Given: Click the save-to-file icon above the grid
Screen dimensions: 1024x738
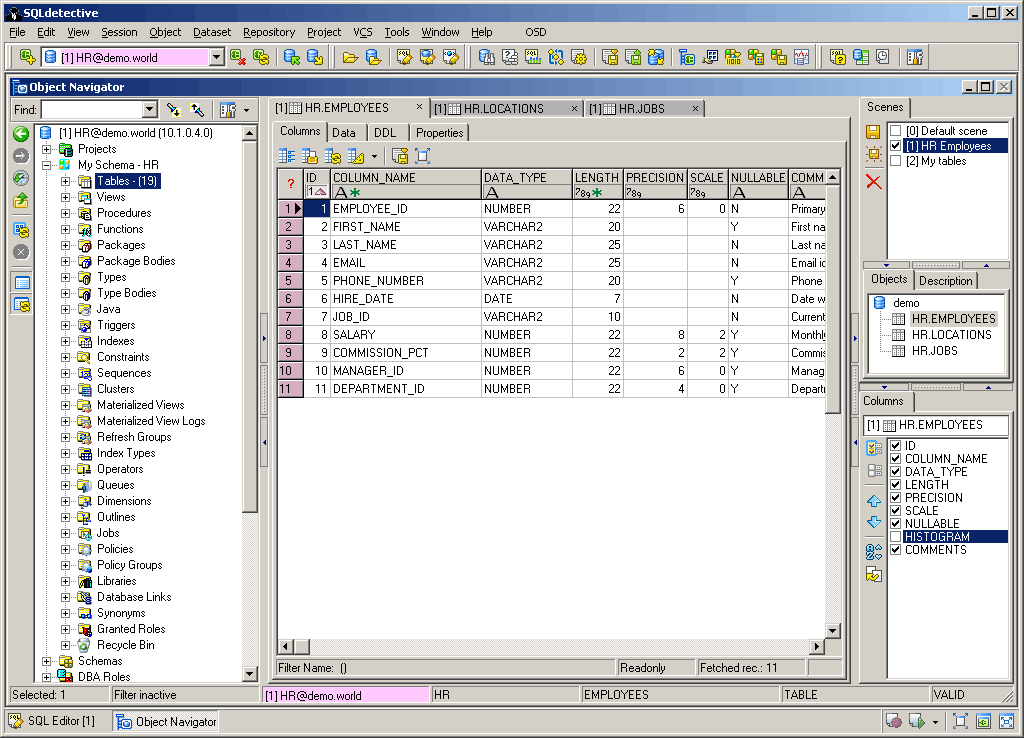Looking at the screenshot, I should 400,155.
